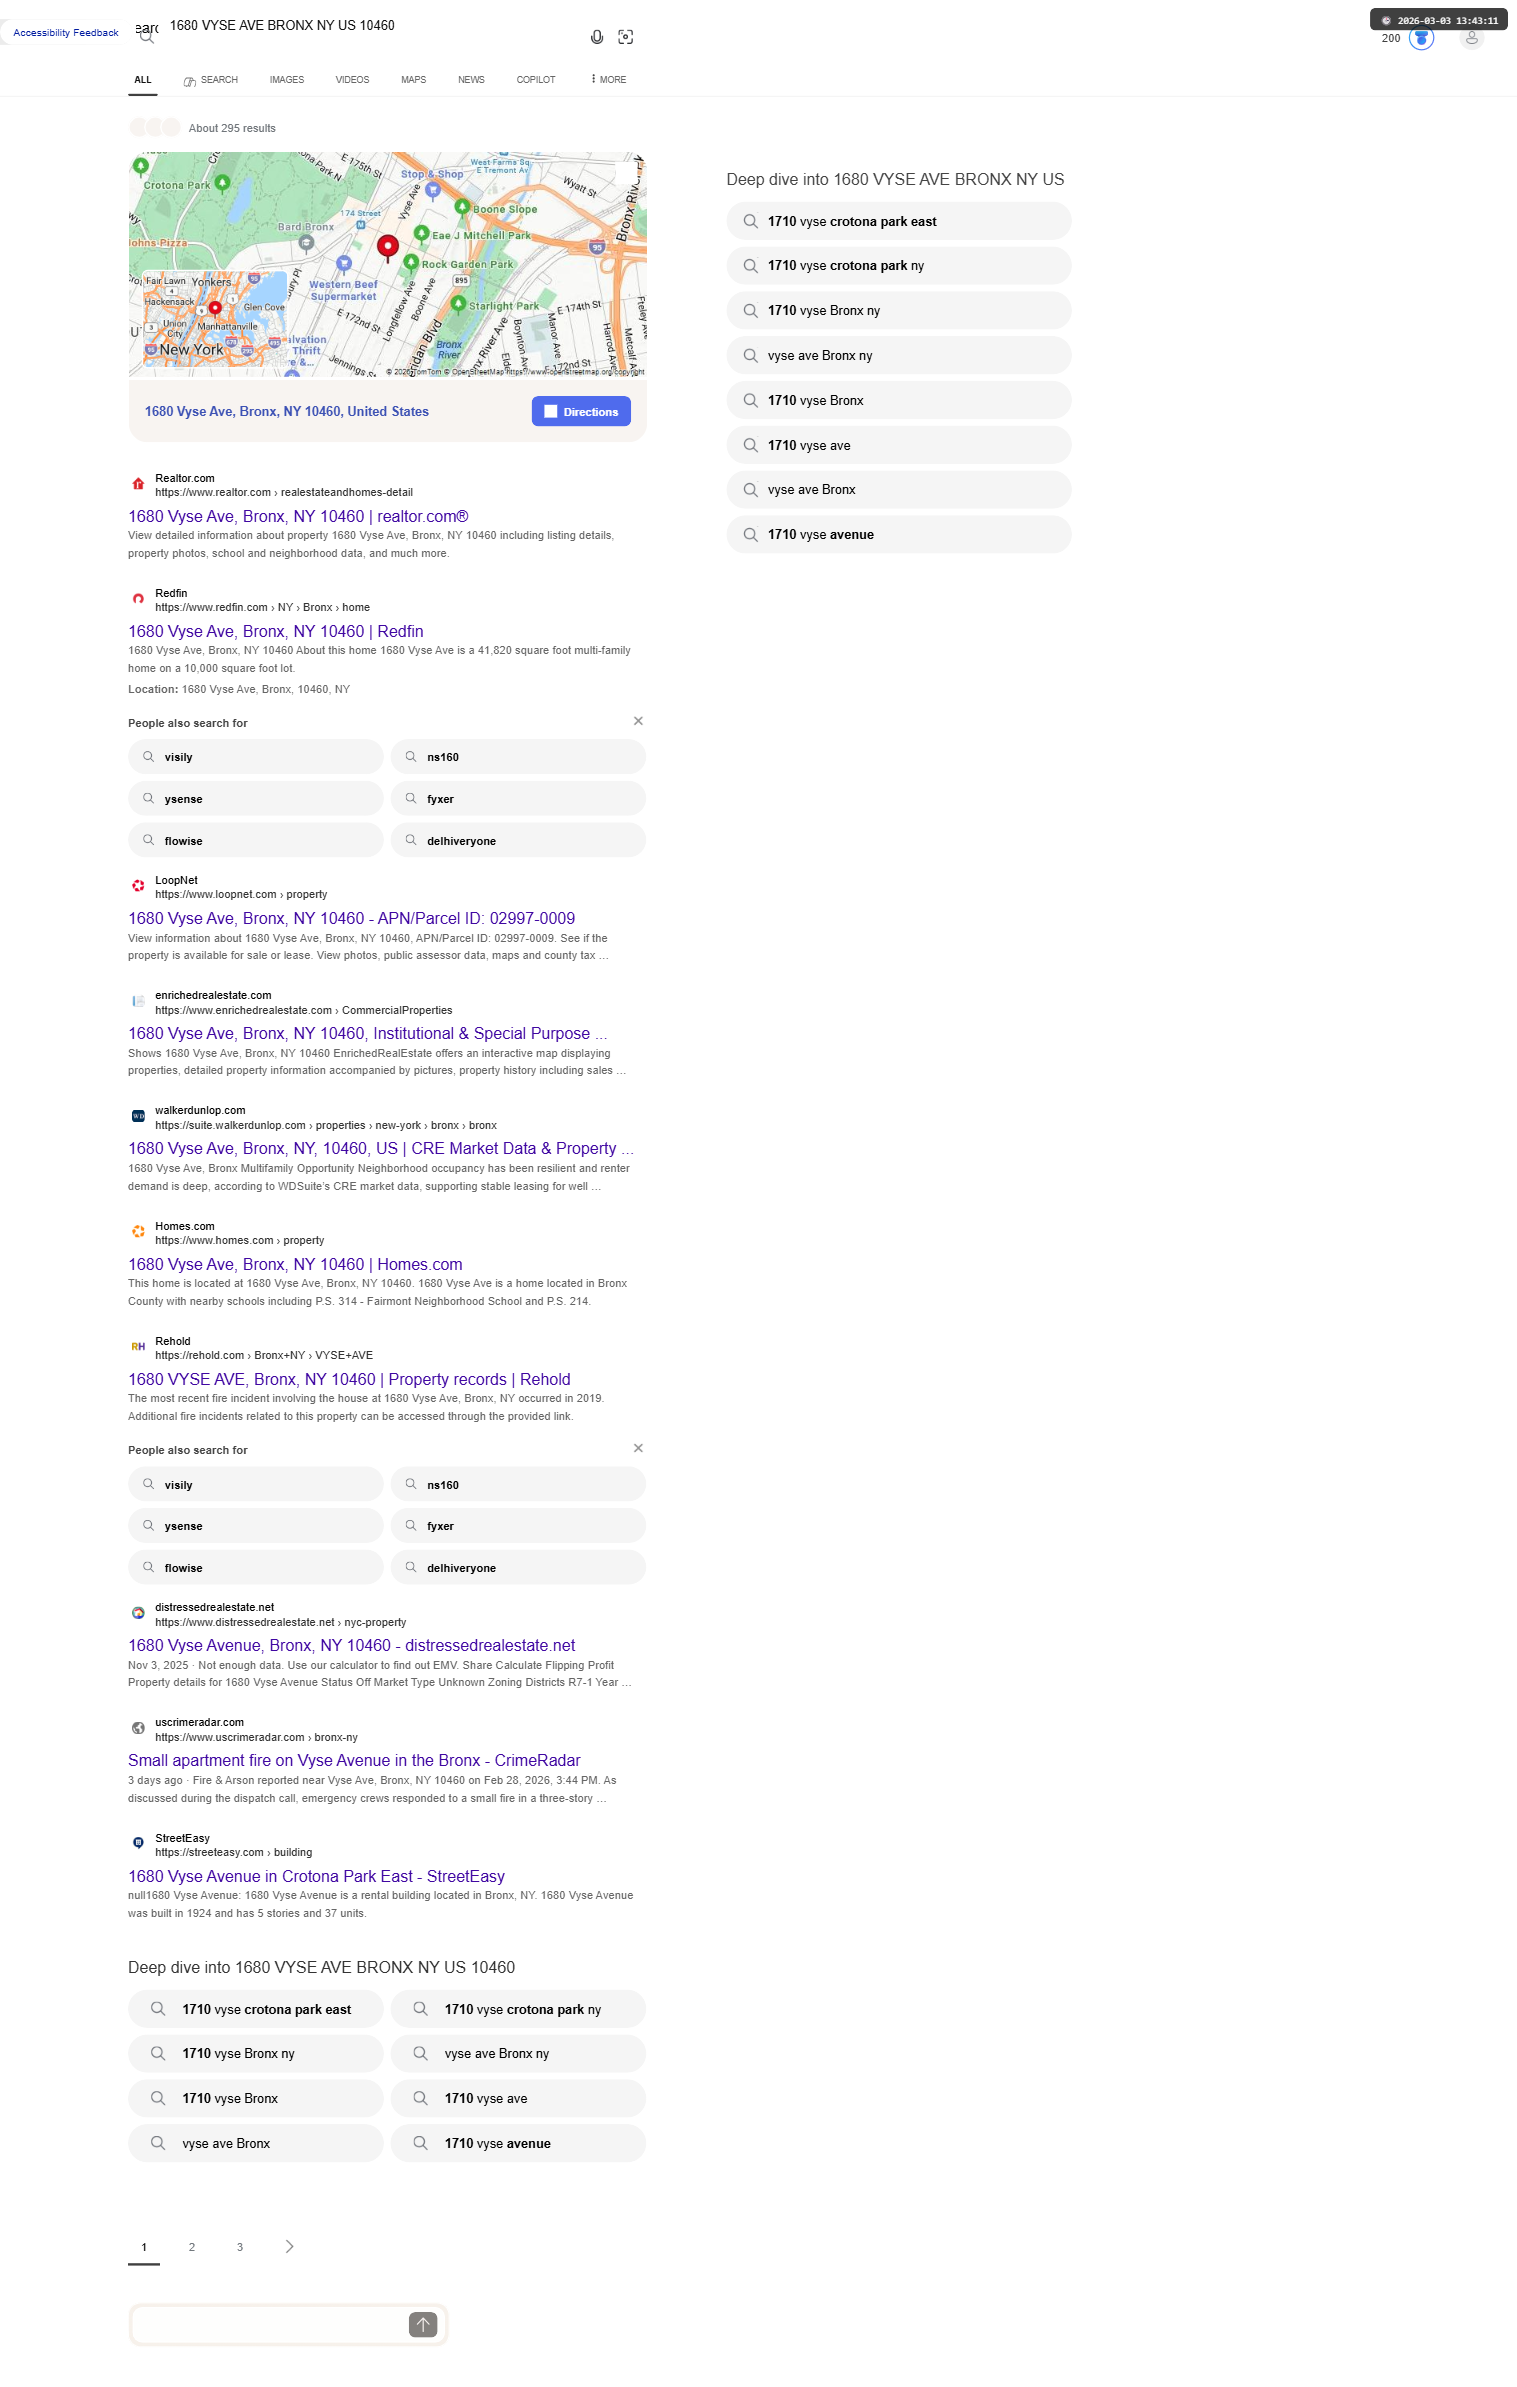The image size is (1517, 2387).
Task: Open the user account profile icon
Action: 1471,38
